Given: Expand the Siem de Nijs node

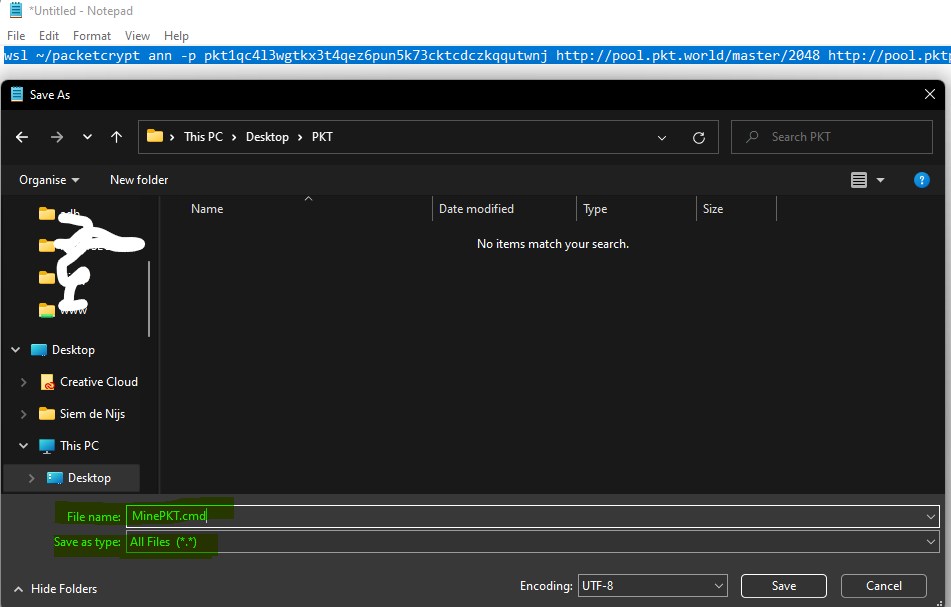Looking at the screenshot, I should (23, 414).
